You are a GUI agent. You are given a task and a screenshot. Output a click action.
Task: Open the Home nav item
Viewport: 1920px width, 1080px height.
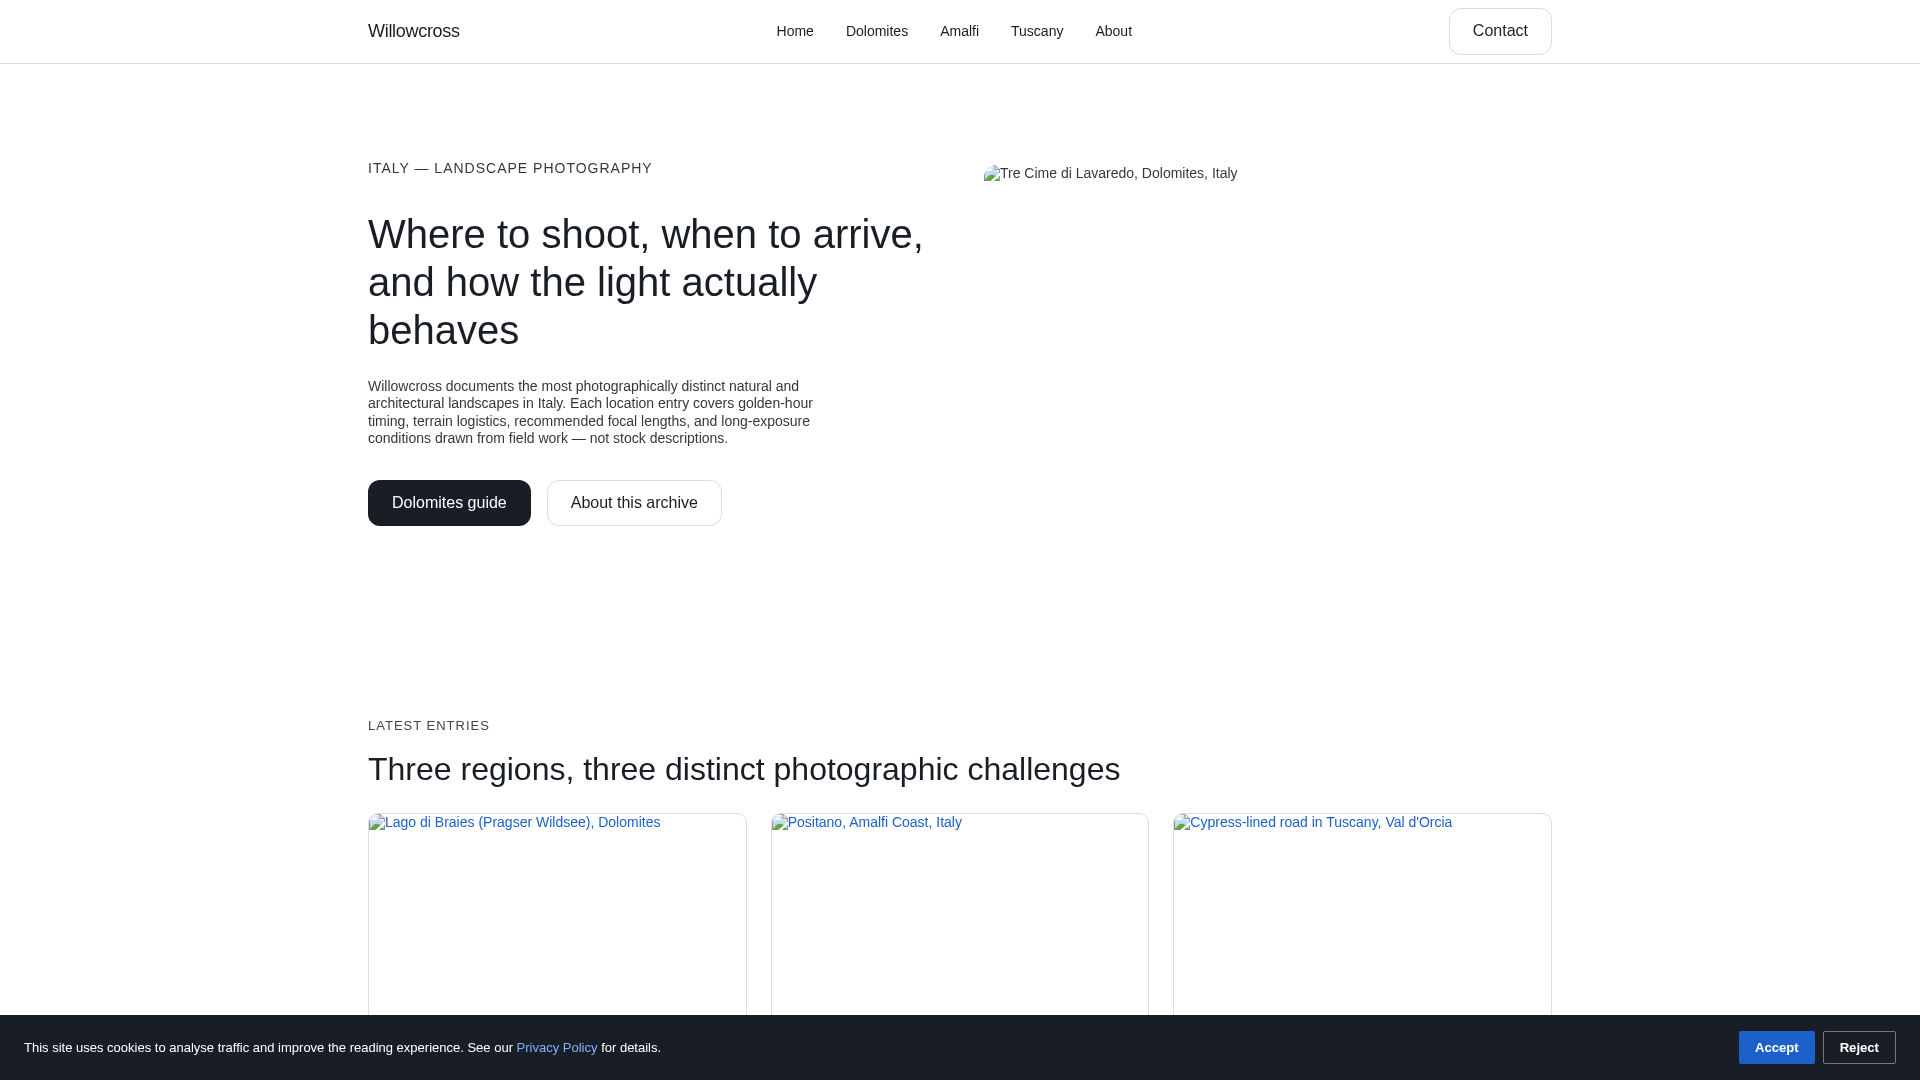(x=794, y=31)
